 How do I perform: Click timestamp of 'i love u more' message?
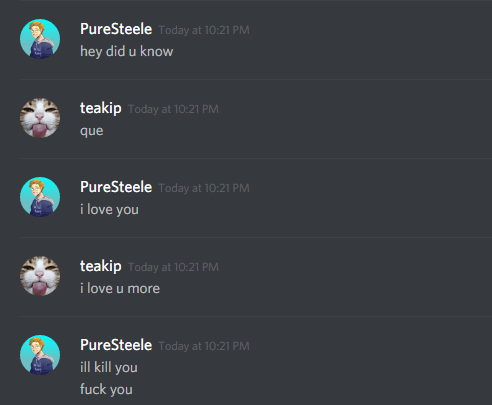pyautogui.click(x=173, y=267)
